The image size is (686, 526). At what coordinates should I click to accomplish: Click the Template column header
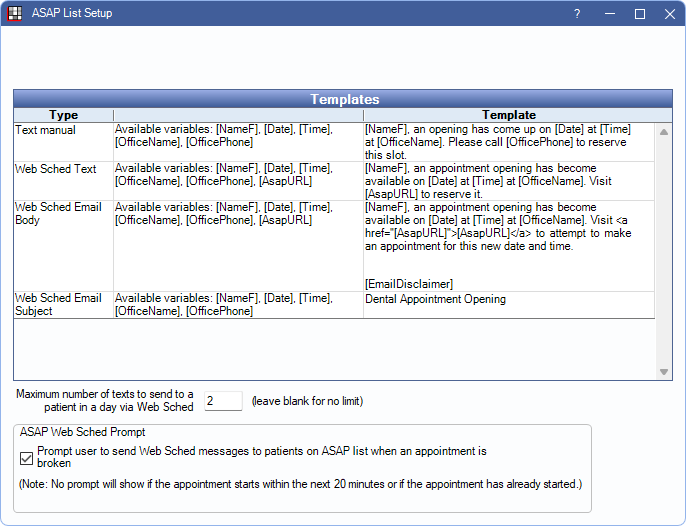(x=509, y=115)
